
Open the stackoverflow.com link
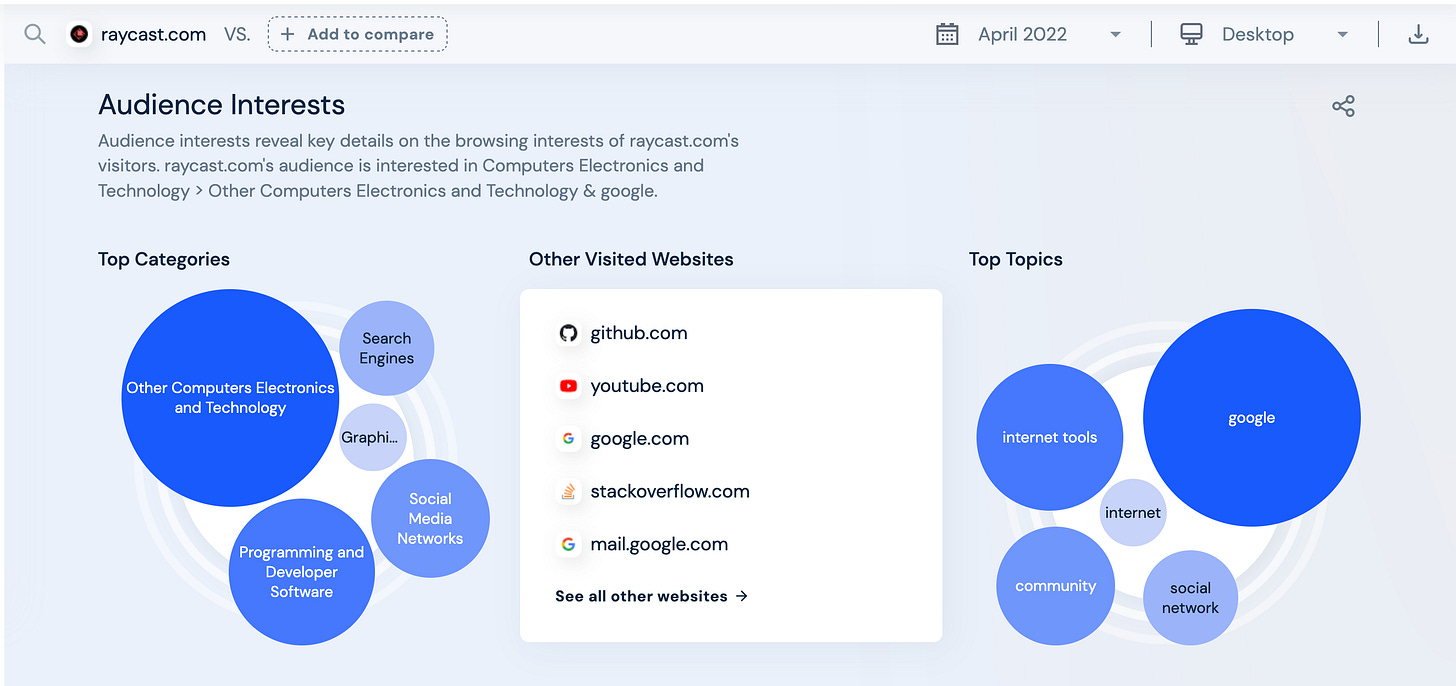(670, 492)
